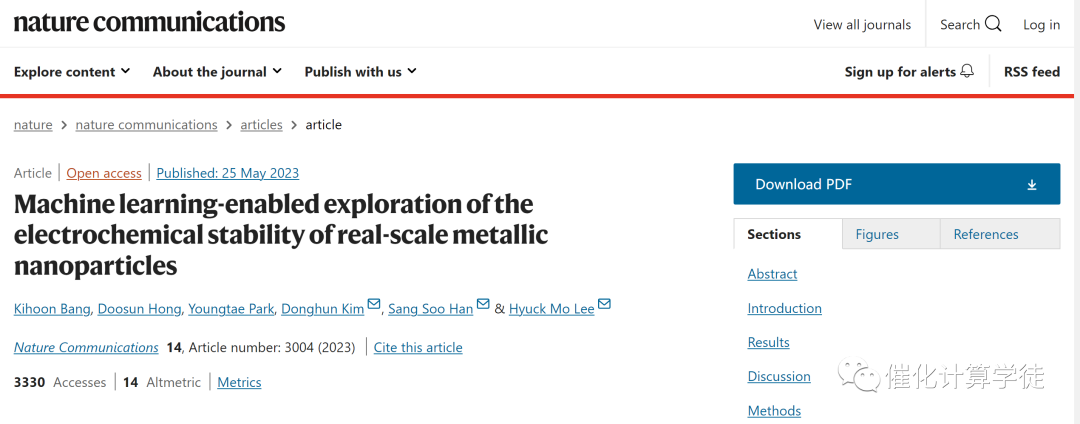Viewport: 1080px width, 424px height.
Task: Click the download arrow icon
Action: tap(1032, 185)
